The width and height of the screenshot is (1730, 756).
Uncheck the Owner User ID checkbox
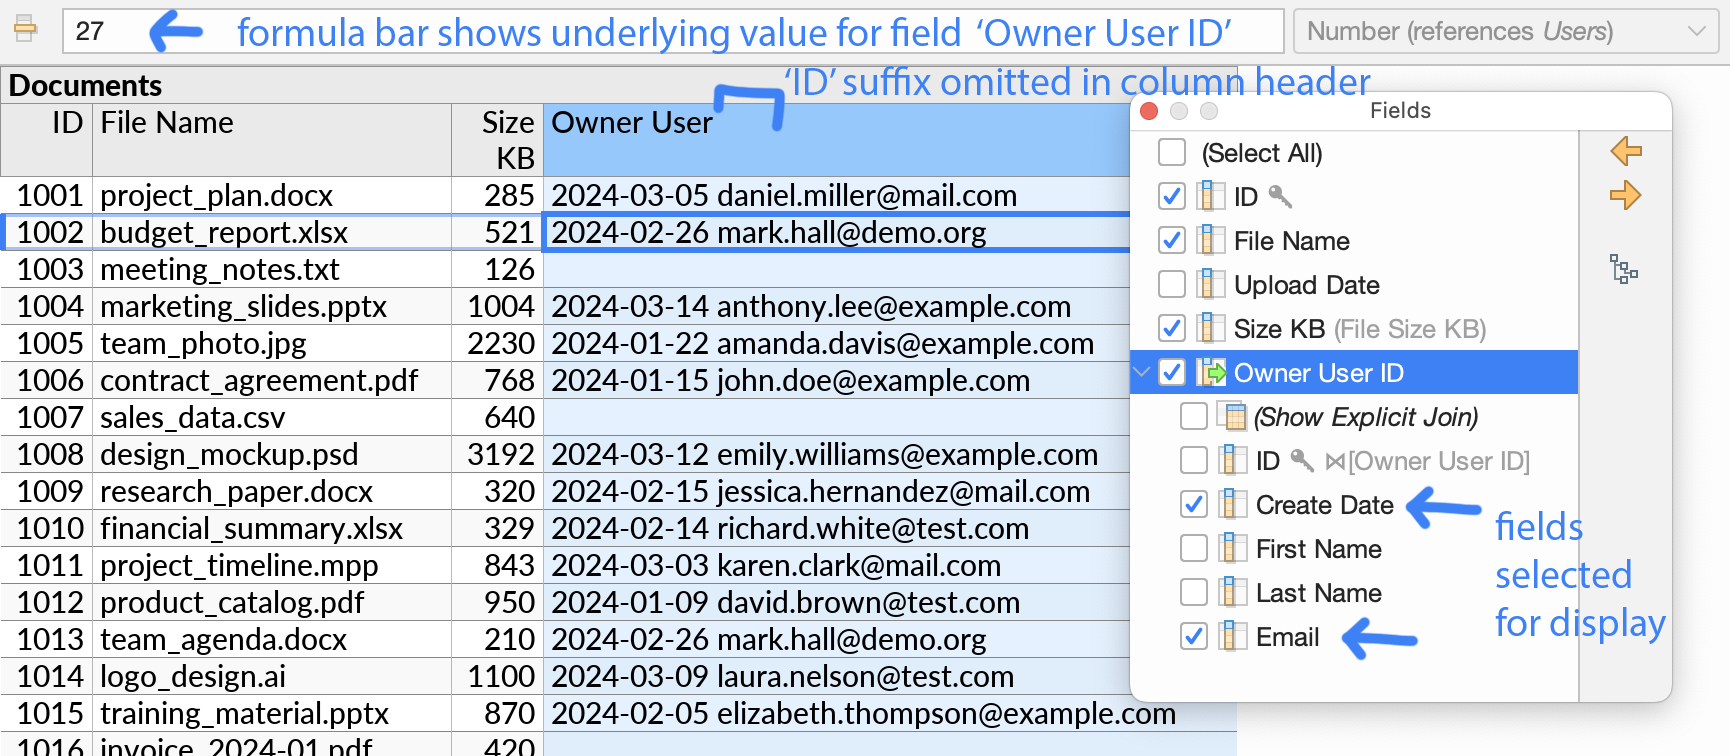[x=1172, y=372]
